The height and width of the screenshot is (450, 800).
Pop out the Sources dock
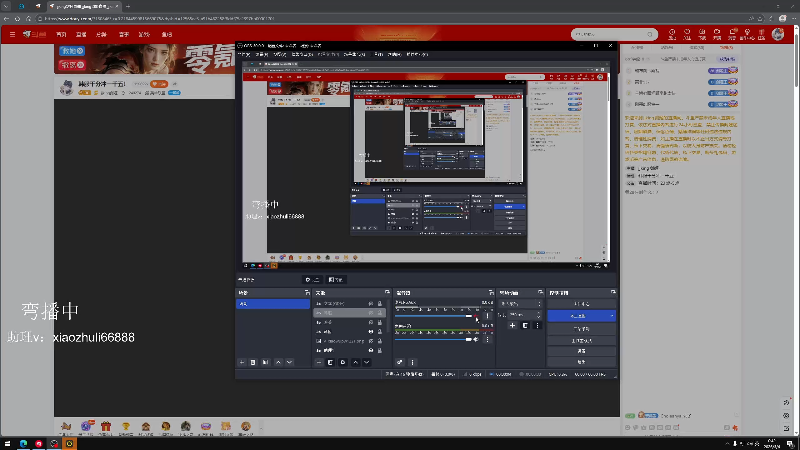[x=387, y=292]
